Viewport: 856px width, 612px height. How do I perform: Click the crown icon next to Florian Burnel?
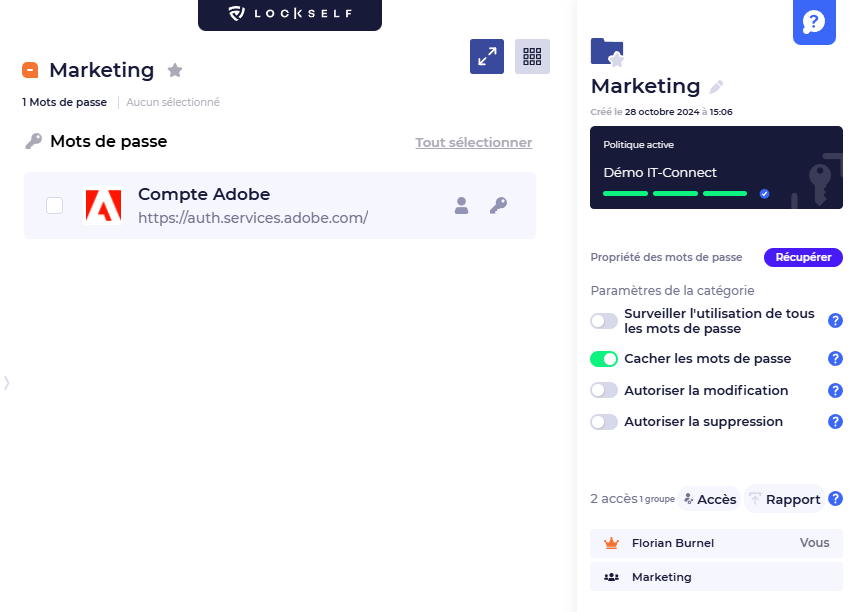tap(610, 543)
